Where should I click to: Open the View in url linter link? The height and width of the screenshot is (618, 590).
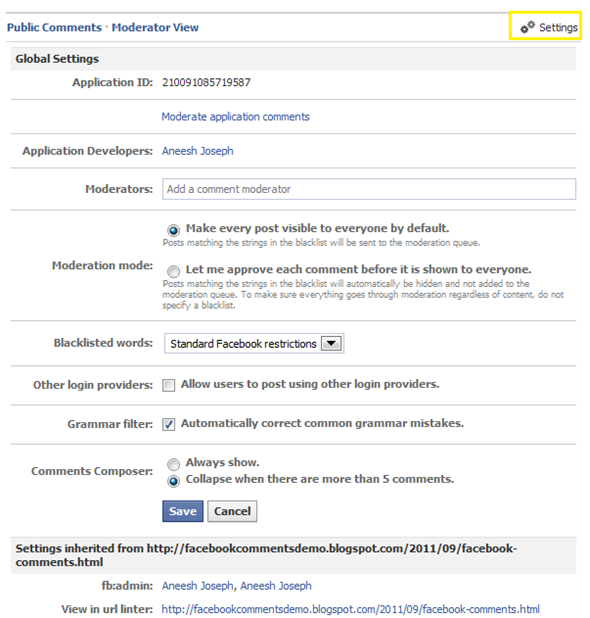pos(350,609)
